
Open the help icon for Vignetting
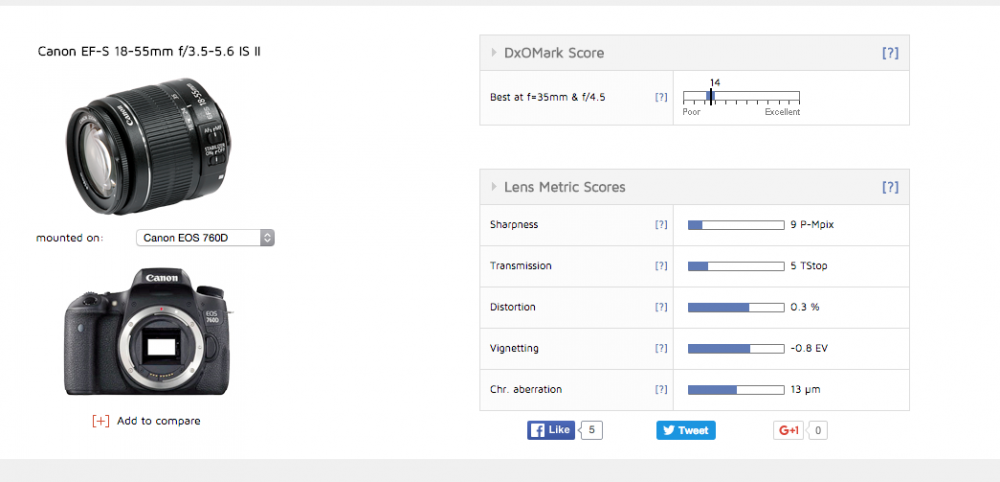point(661,348)
